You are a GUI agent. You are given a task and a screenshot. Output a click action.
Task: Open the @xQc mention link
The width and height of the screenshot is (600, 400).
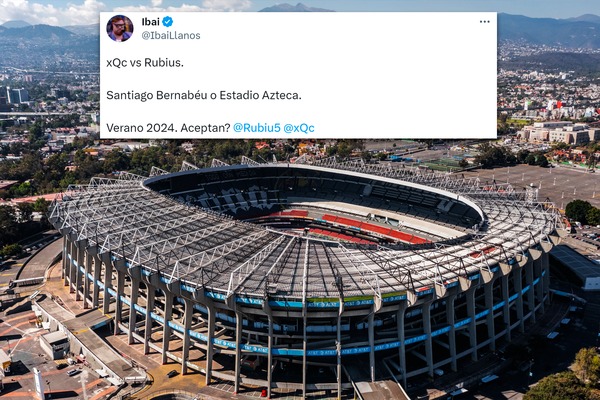coord(299,128)
